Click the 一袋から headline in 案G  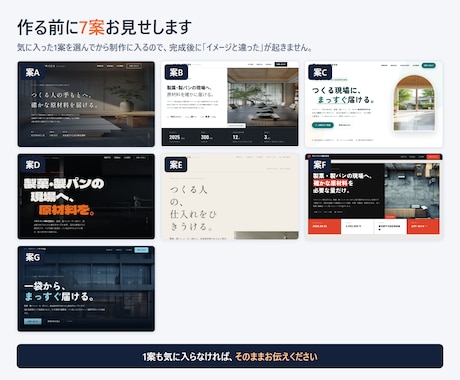pos(60,292)
